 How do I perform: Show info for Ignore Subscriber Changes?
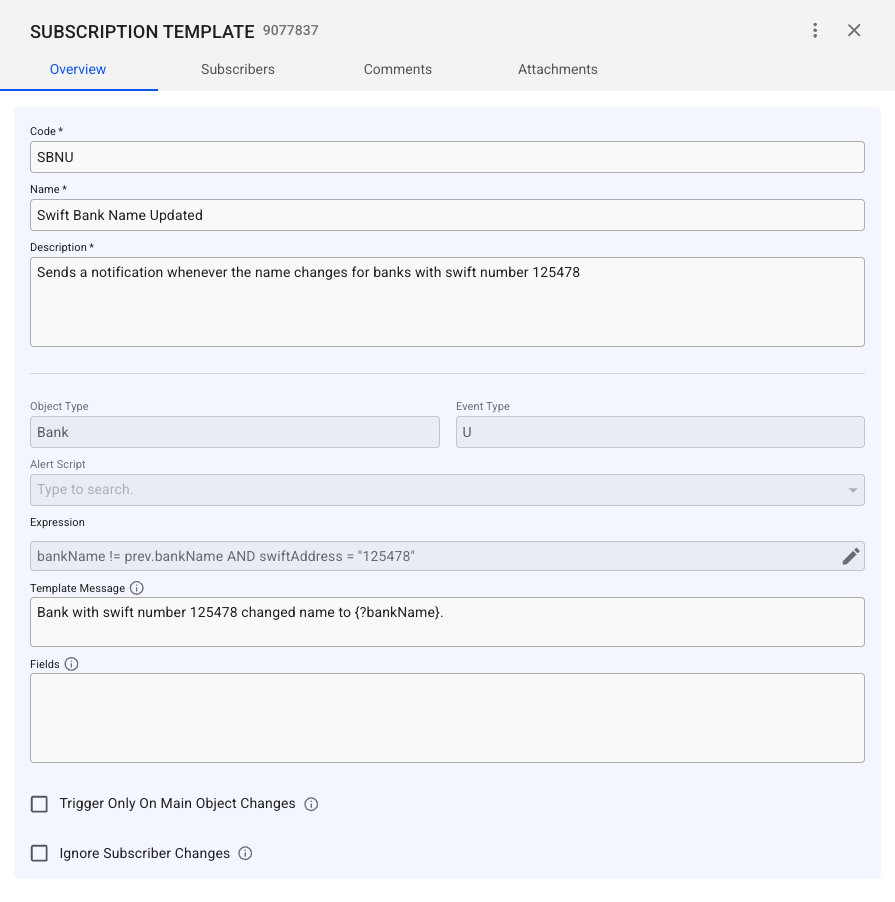245,854
